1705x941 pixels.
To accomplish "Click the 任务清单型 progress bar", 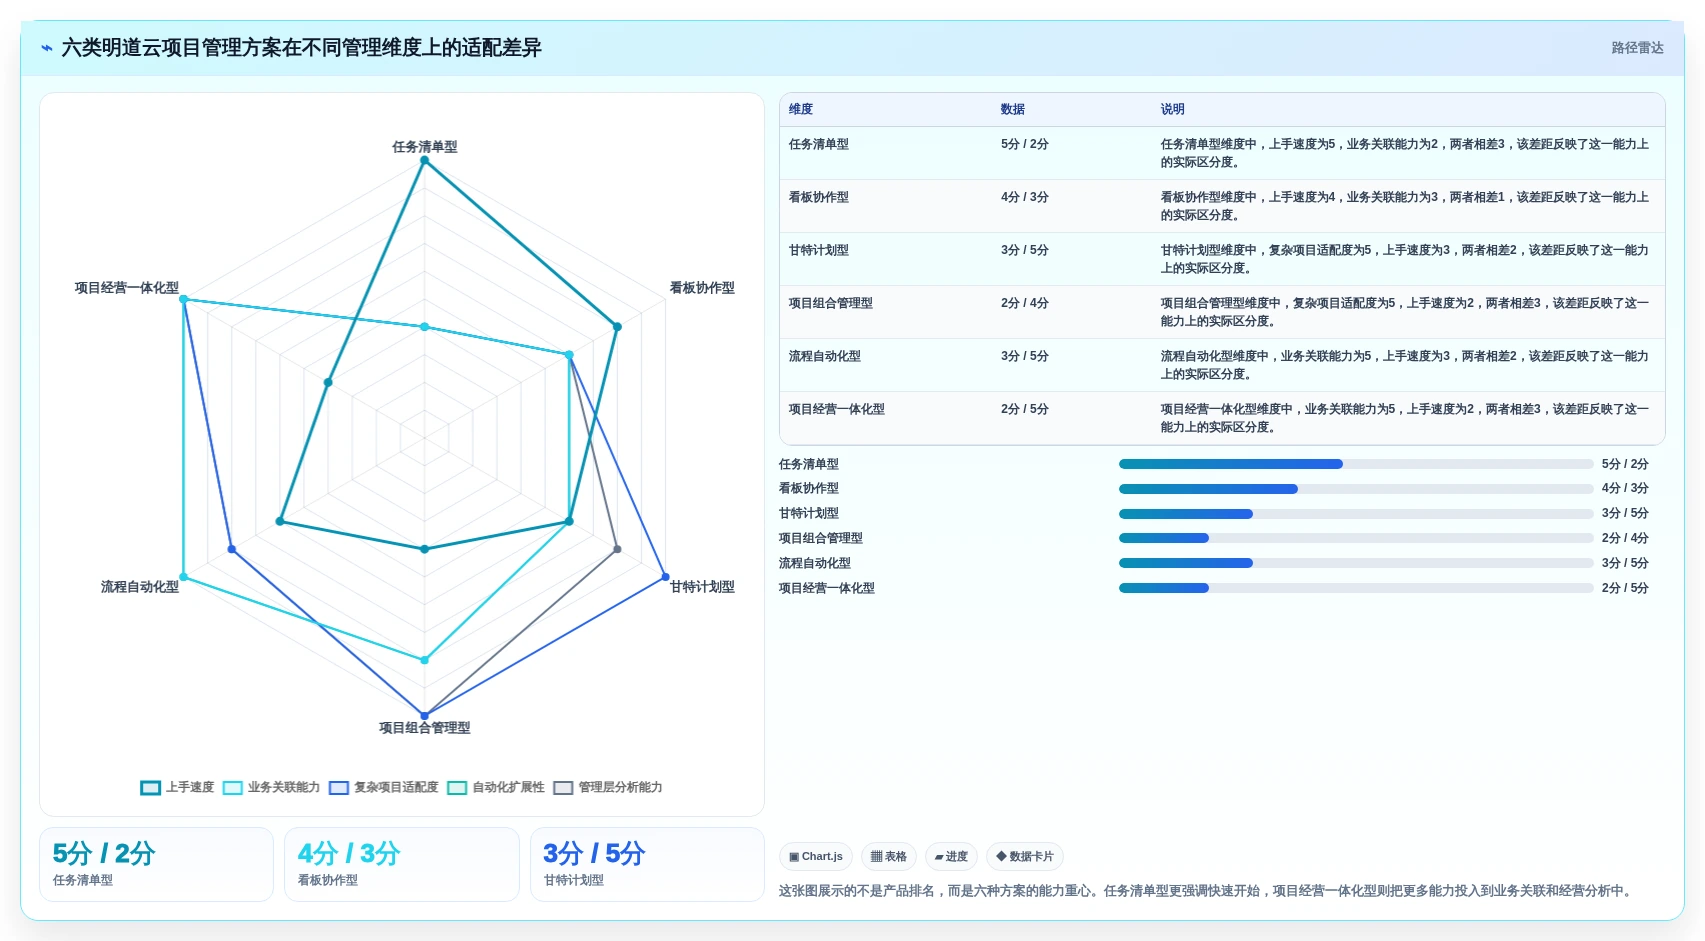I will [x=1355, y=464].
